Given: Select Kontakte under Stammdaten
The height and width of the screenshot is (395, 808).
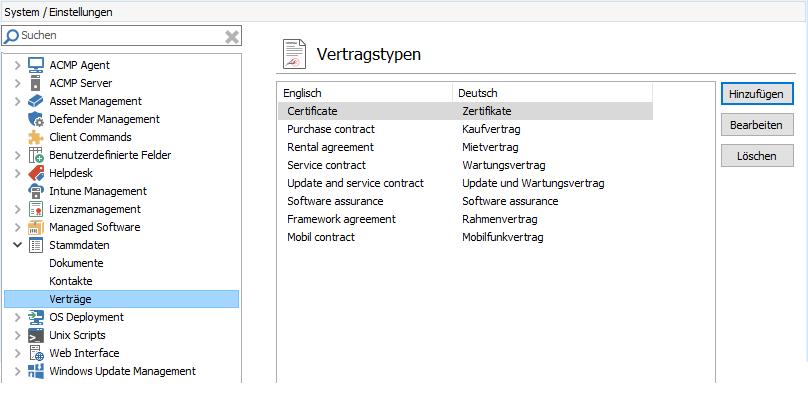Looking at the screenshot, I should point(71,281).
